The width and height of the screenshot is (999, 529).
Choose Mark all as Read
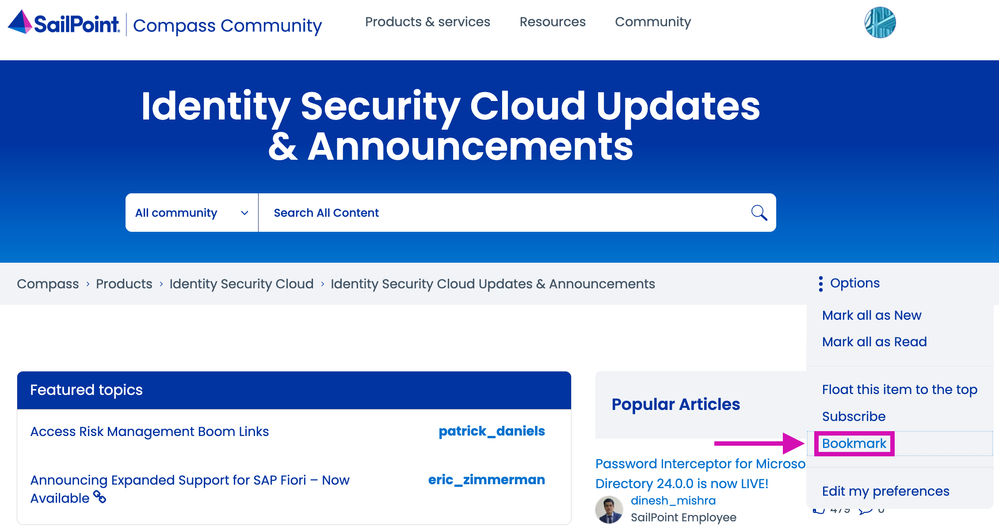pos(874,341)
